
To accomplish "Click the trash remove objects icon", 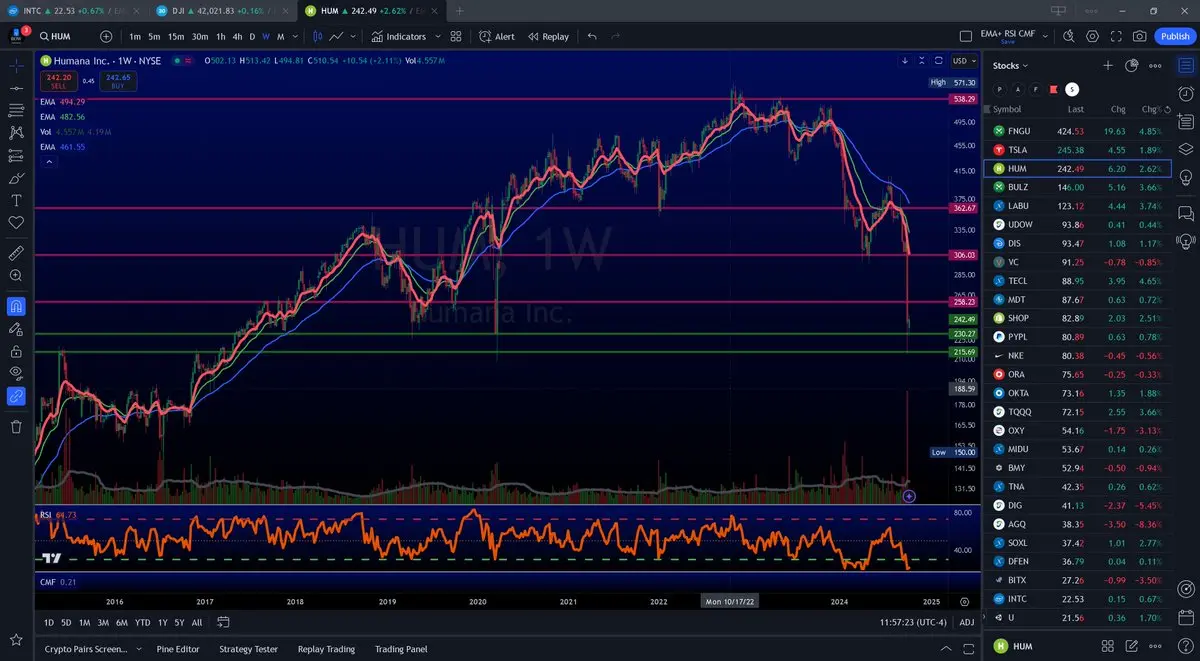I will pyautogui.click(x=16, y=427).
